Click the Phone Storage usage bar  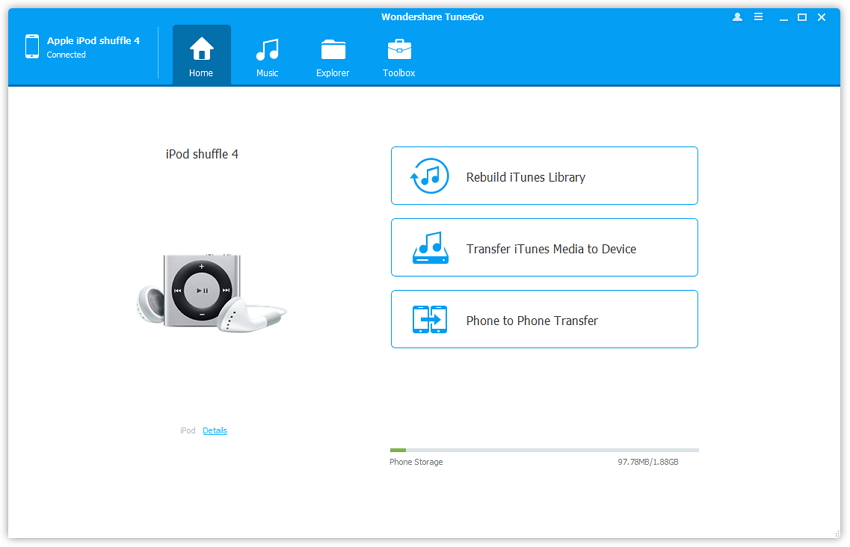pos(544,450)
